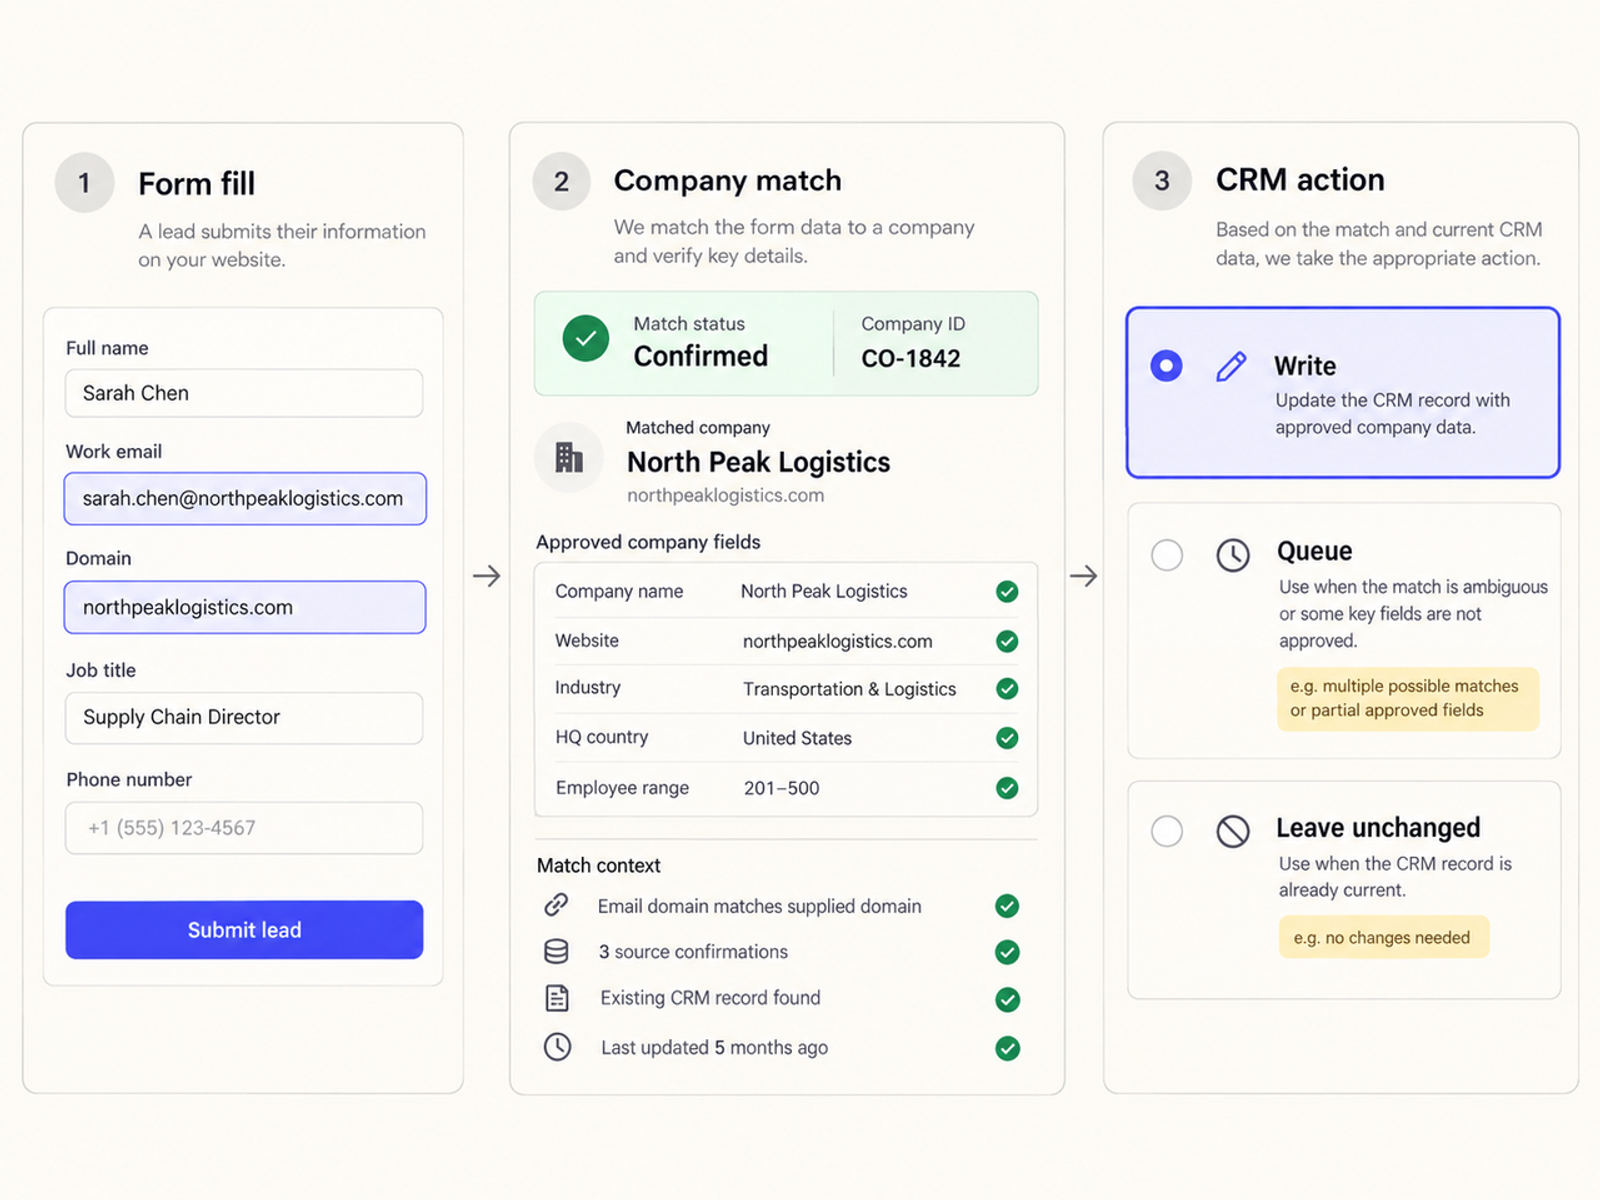Click the Phone number input field

coord(244,828)
